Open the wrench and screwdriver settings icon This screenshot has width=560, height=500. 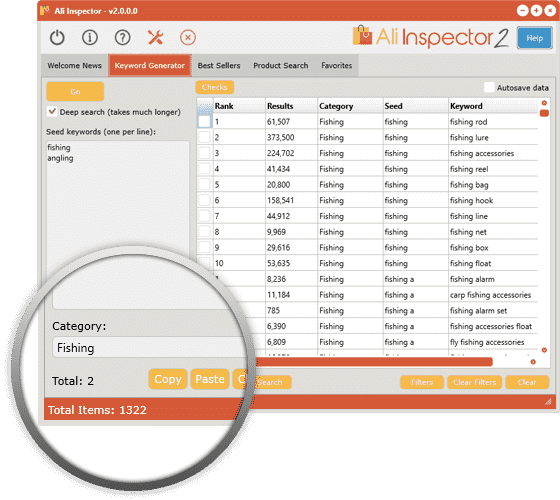155,38
